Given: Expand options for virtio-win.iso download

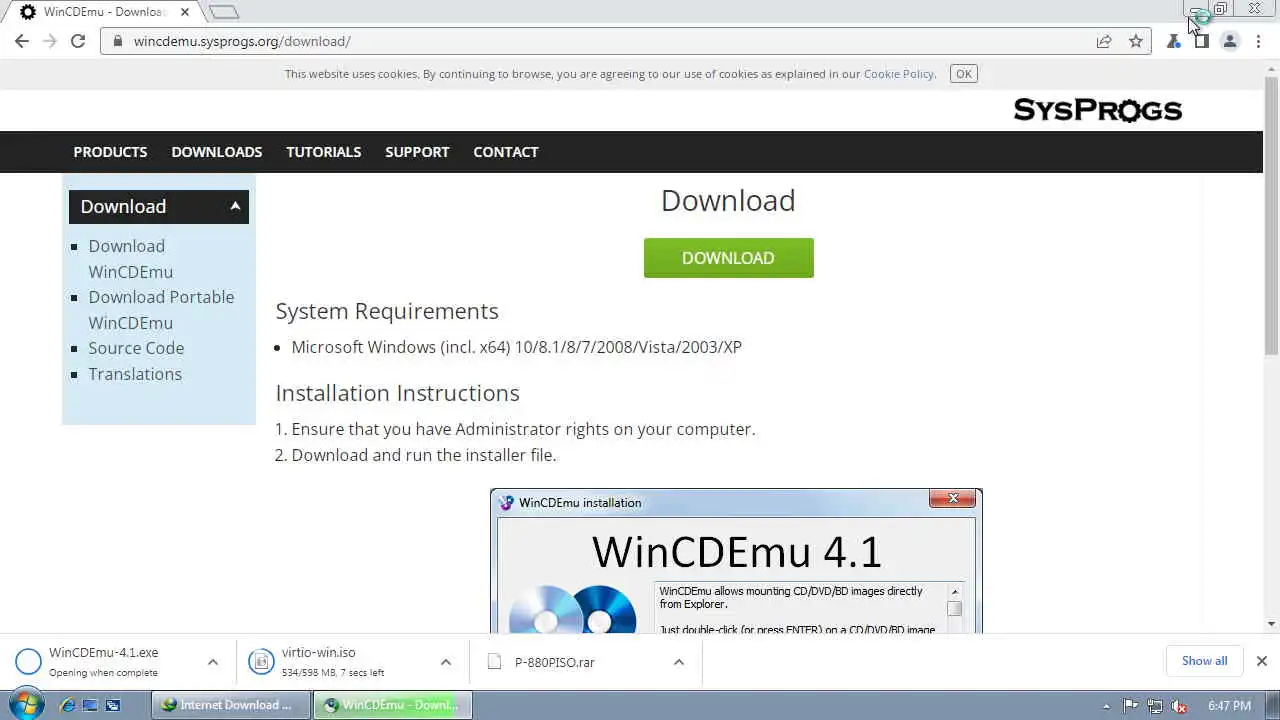Looking at the screenshot, I should [x=446, y=662].
